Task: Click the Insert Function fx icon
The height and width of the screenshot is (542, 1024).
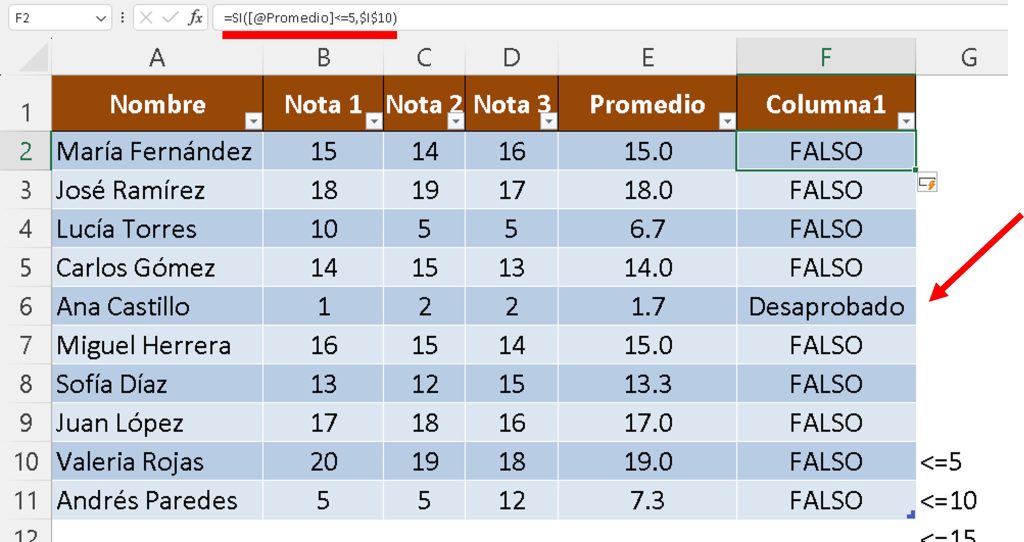Action: tap(195, 18)
